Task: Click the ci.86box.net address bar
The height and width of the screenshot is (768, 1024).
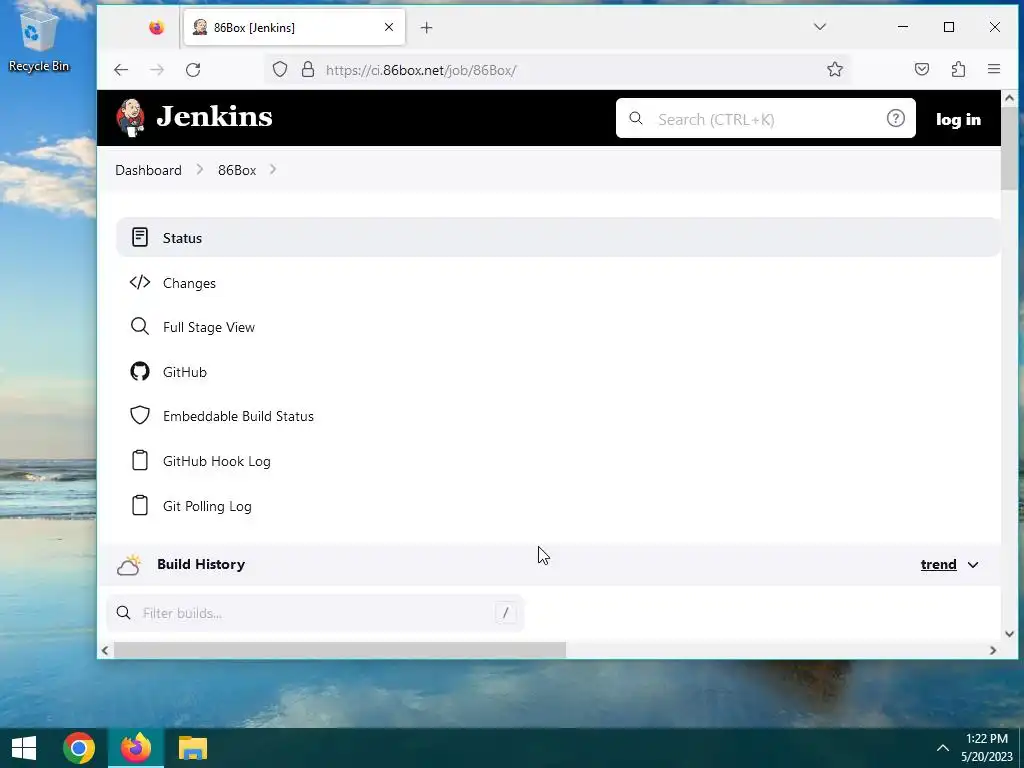Action: coord(557,70)
